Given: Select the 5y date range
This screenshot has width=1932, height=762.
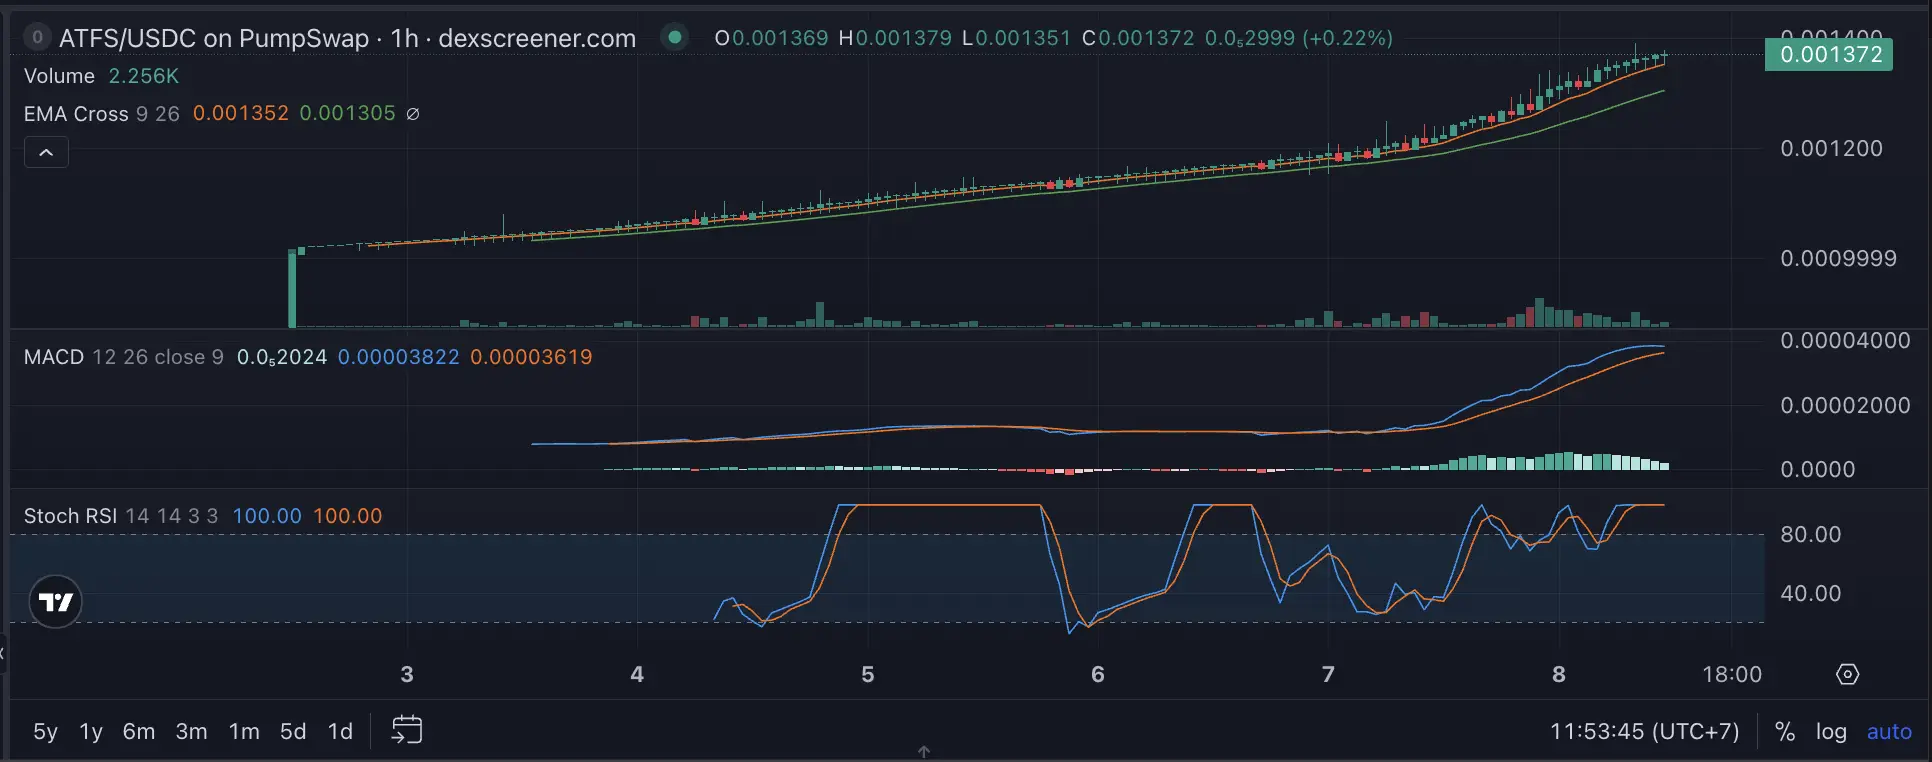Looking at the screenshot, I should (x=45, y=731).
